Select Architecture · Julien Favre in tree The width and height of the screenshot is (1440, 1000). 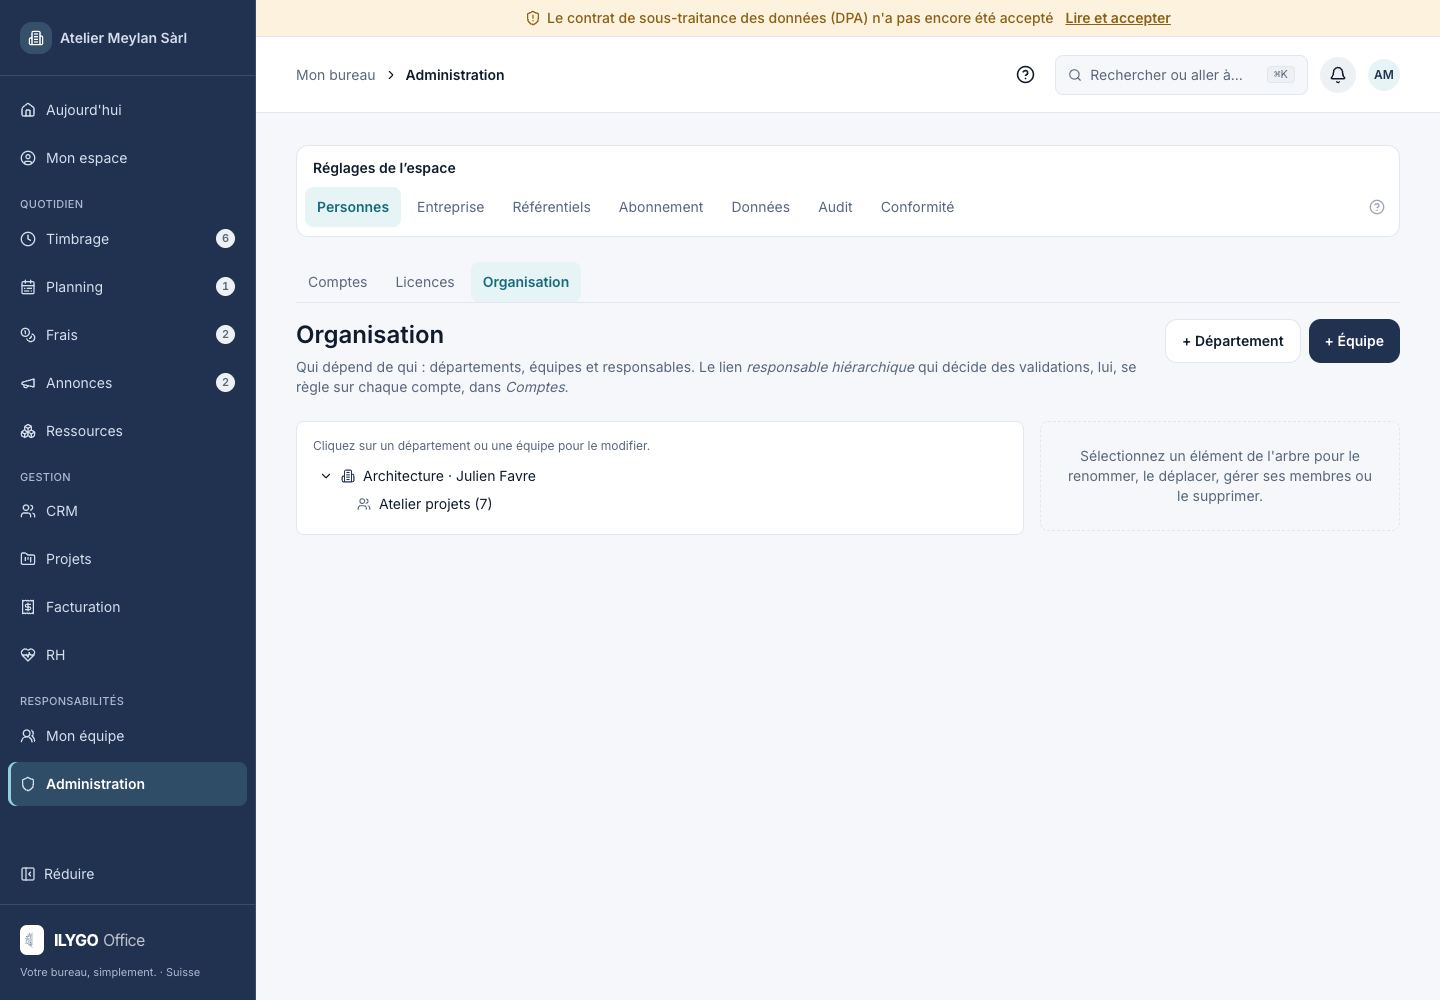point(449,476)
